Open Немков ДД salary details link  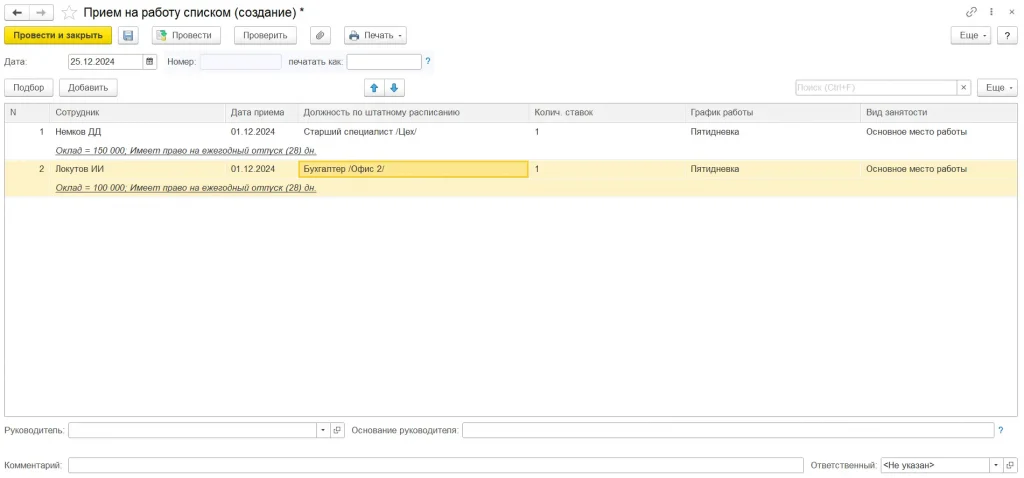point(186,150)
